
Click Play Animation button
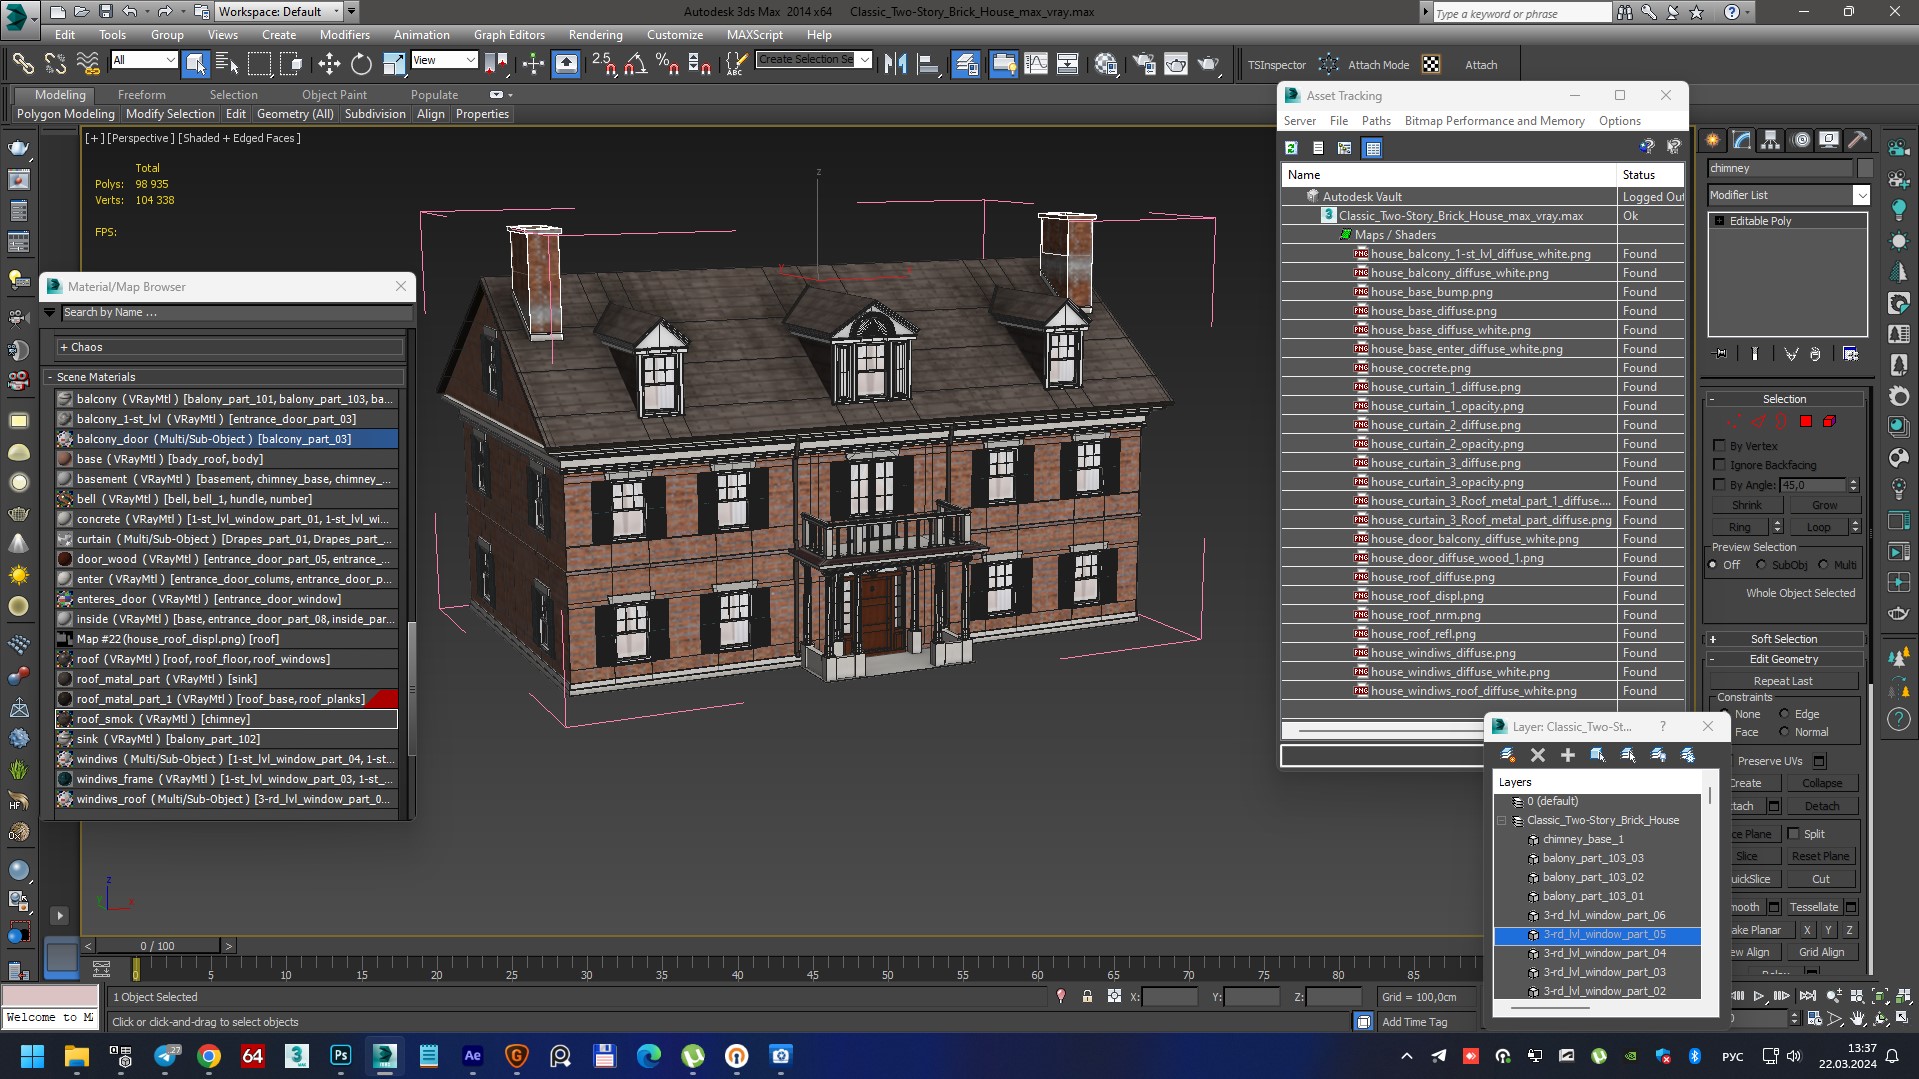1759,996
